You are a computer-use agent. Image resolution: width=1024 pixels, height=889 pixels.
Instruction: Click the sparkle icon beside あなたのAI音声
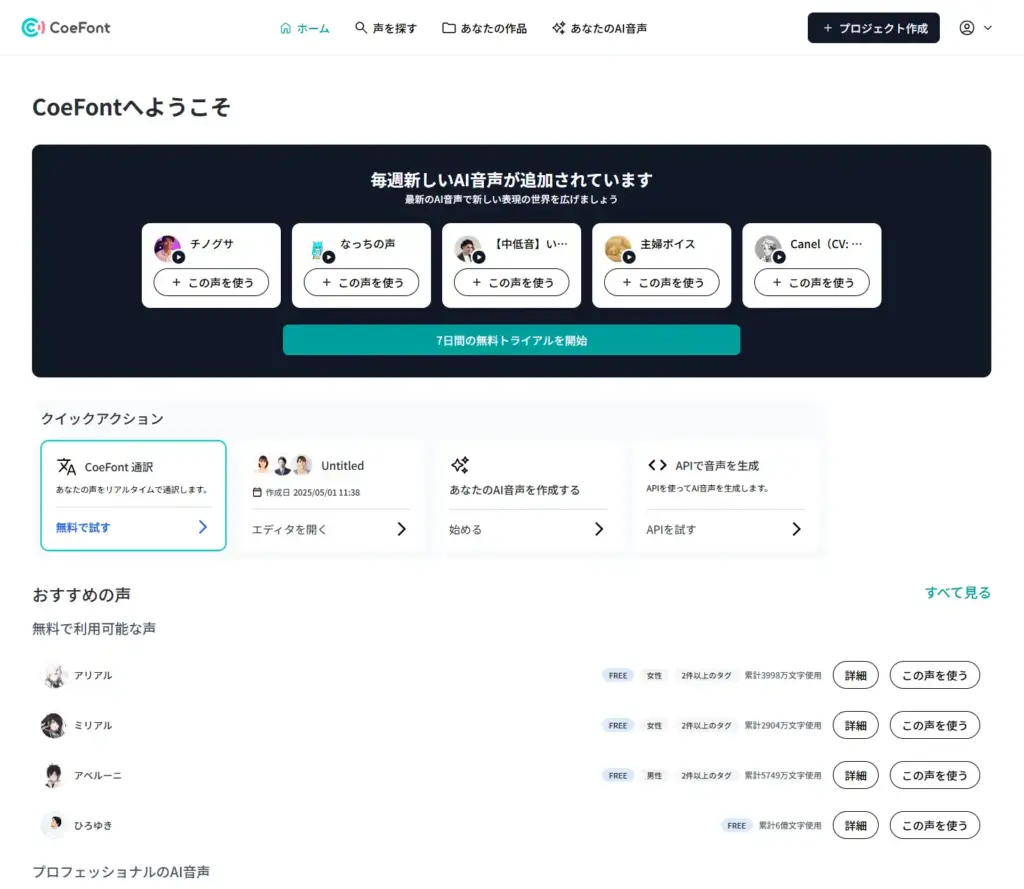(x=558, y=27)
